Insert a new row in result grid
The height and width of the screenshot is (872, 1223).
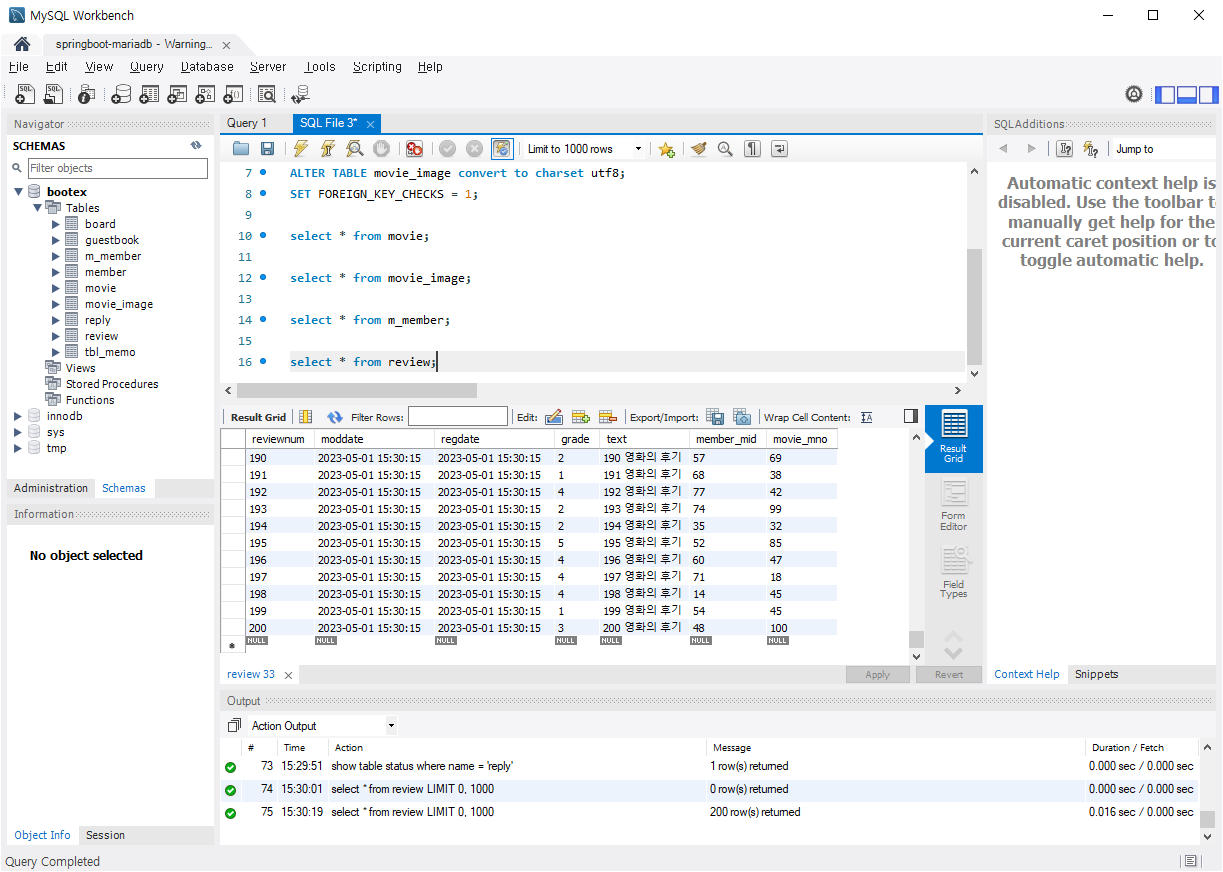point(580,417)
